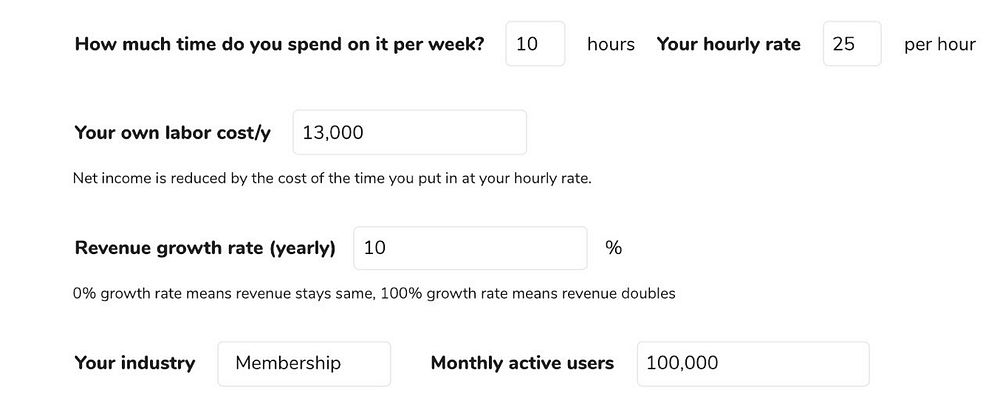Place cursor in field showing 100,000

pyautogui.click(x=752, y=364)
